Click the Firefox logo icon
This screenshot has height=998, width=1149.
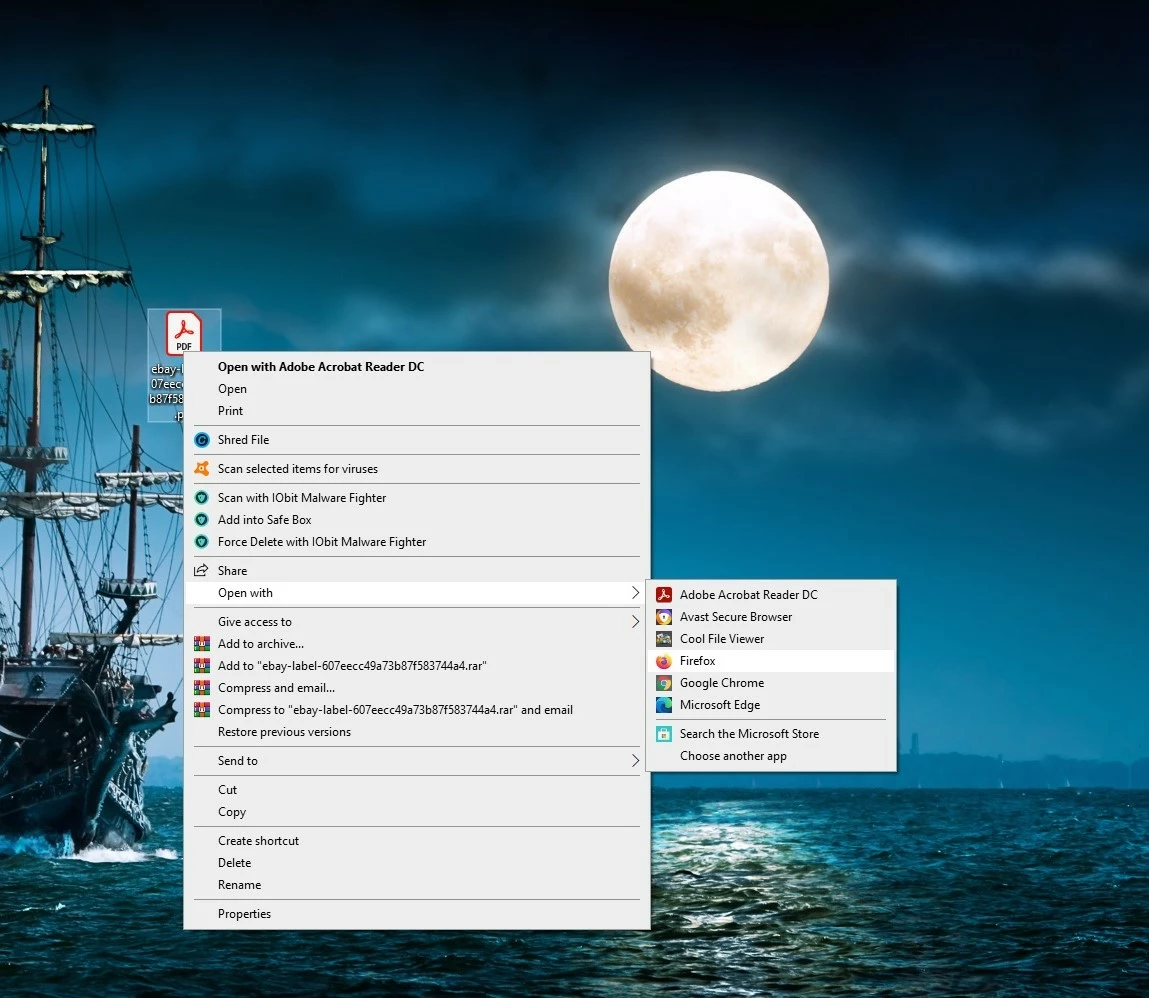(x=664, y=661)
